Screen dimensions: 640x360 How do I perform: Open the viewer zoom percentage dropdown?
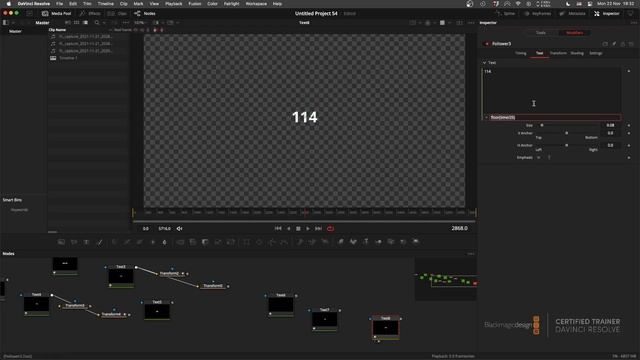pyautogui.click(x=141, y=23)
